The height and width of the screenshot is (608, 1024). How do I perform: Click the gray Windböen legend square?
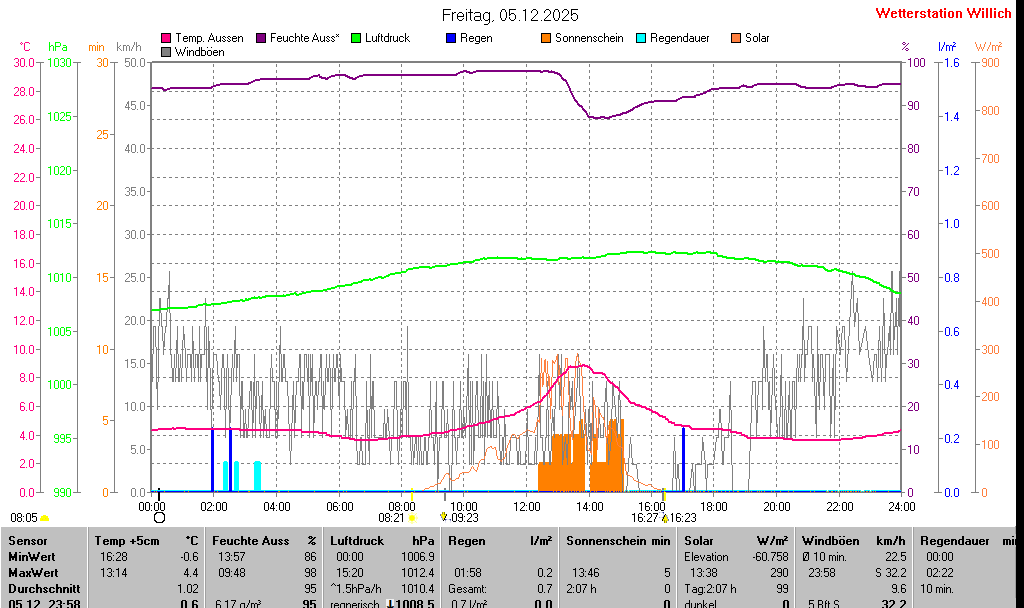pos(166,51)
